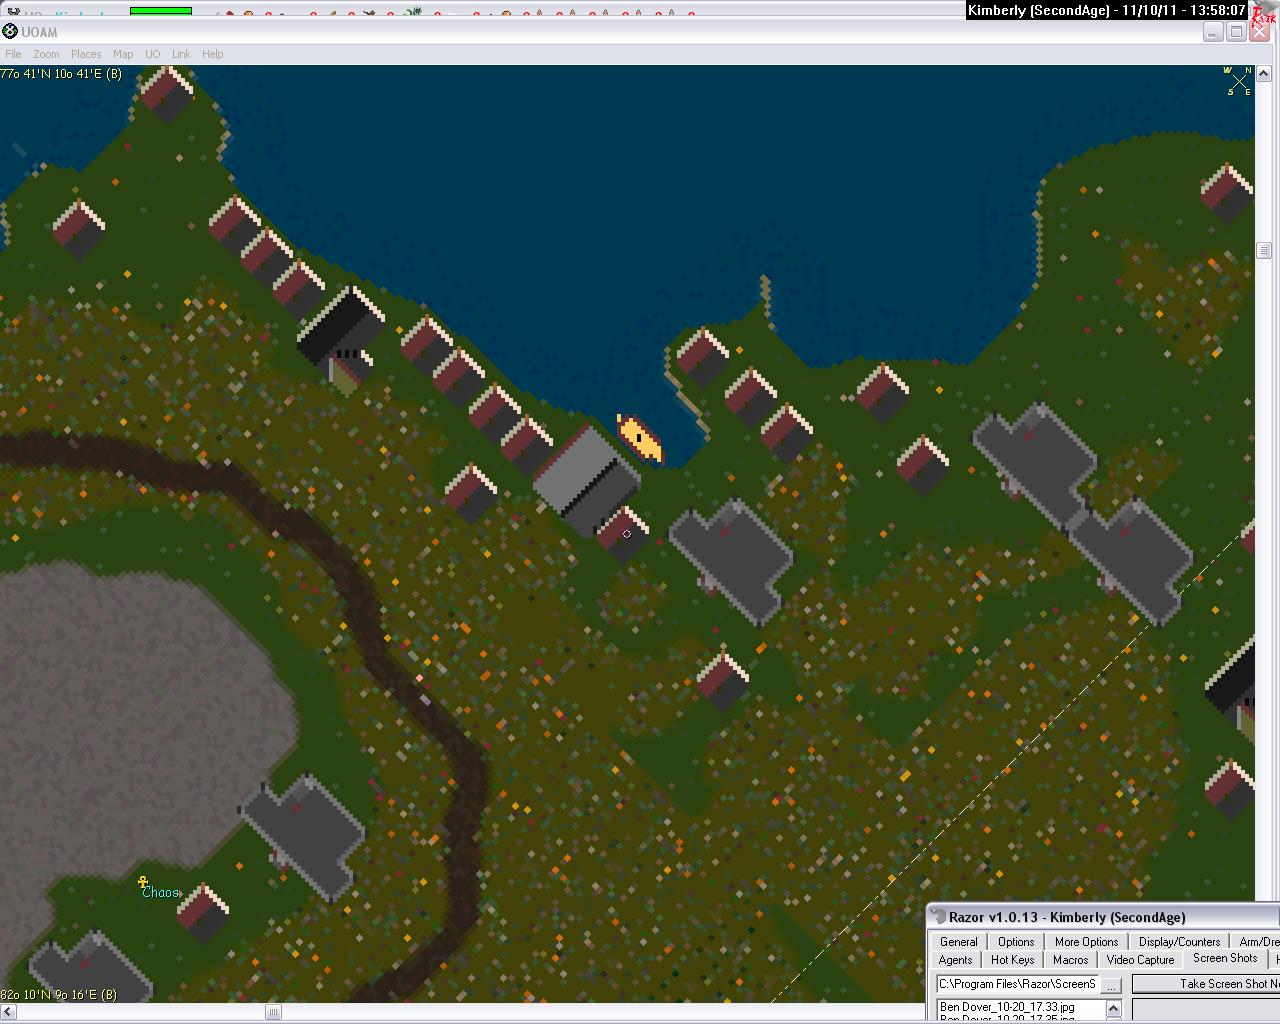Viewport: 1280px width, 1024px height.
Task: Click the small white player position marker
Action: (627, 534)
